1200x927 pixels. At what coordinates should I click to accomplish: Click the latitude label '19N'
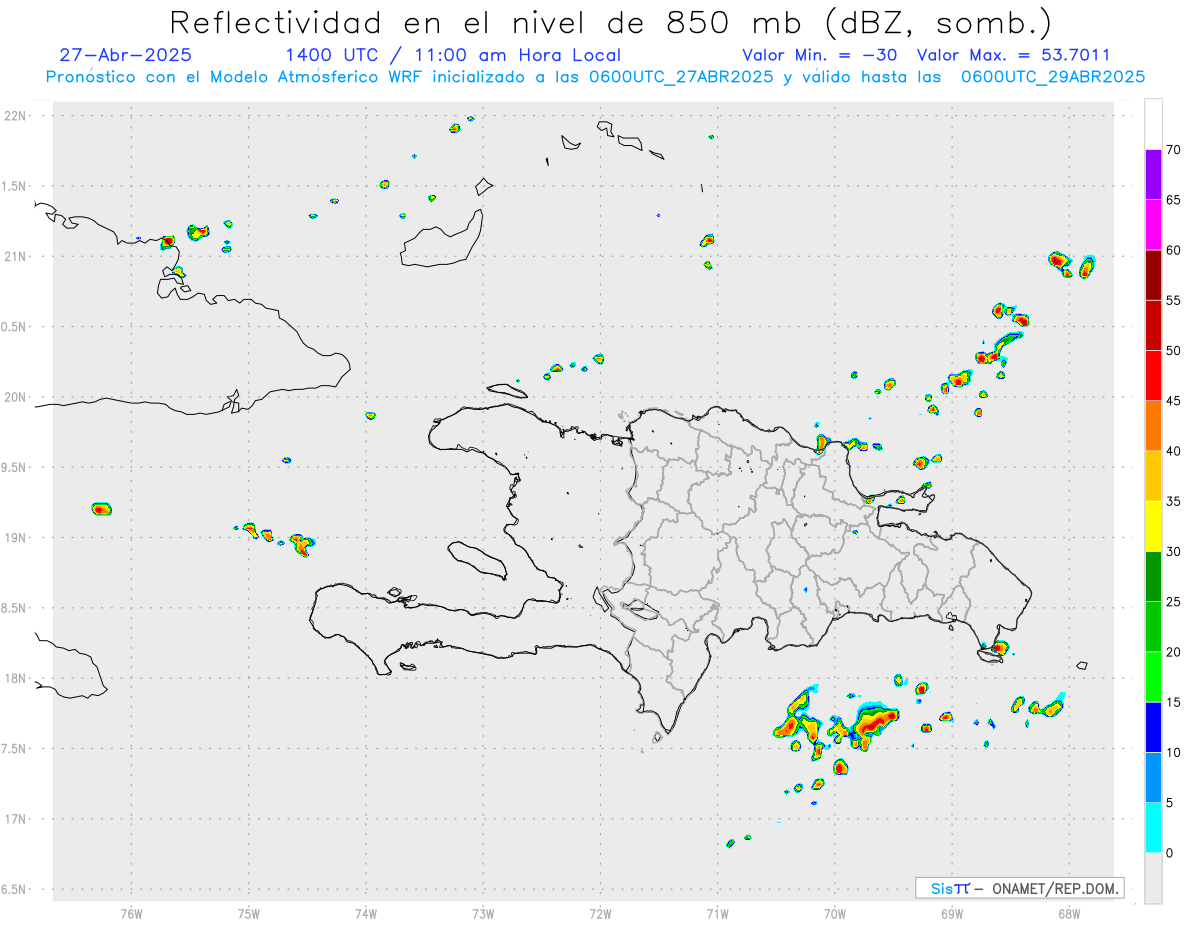(x=17, y=538)
